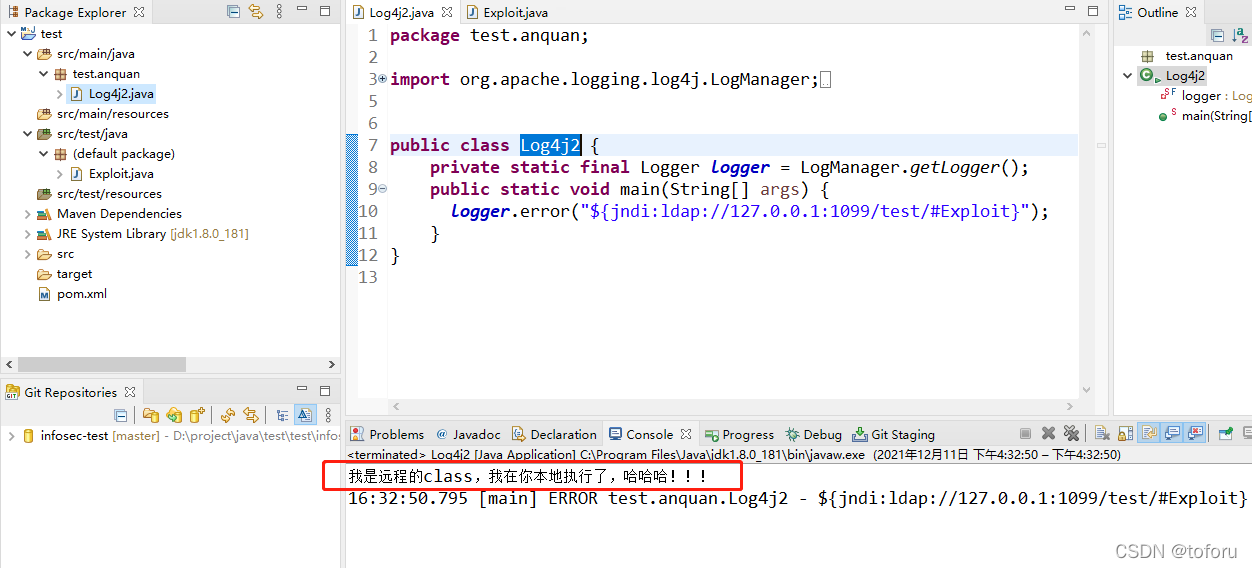Select (default package) node
This screenshot has width=1252, height=568.
(x=114, y=154)
